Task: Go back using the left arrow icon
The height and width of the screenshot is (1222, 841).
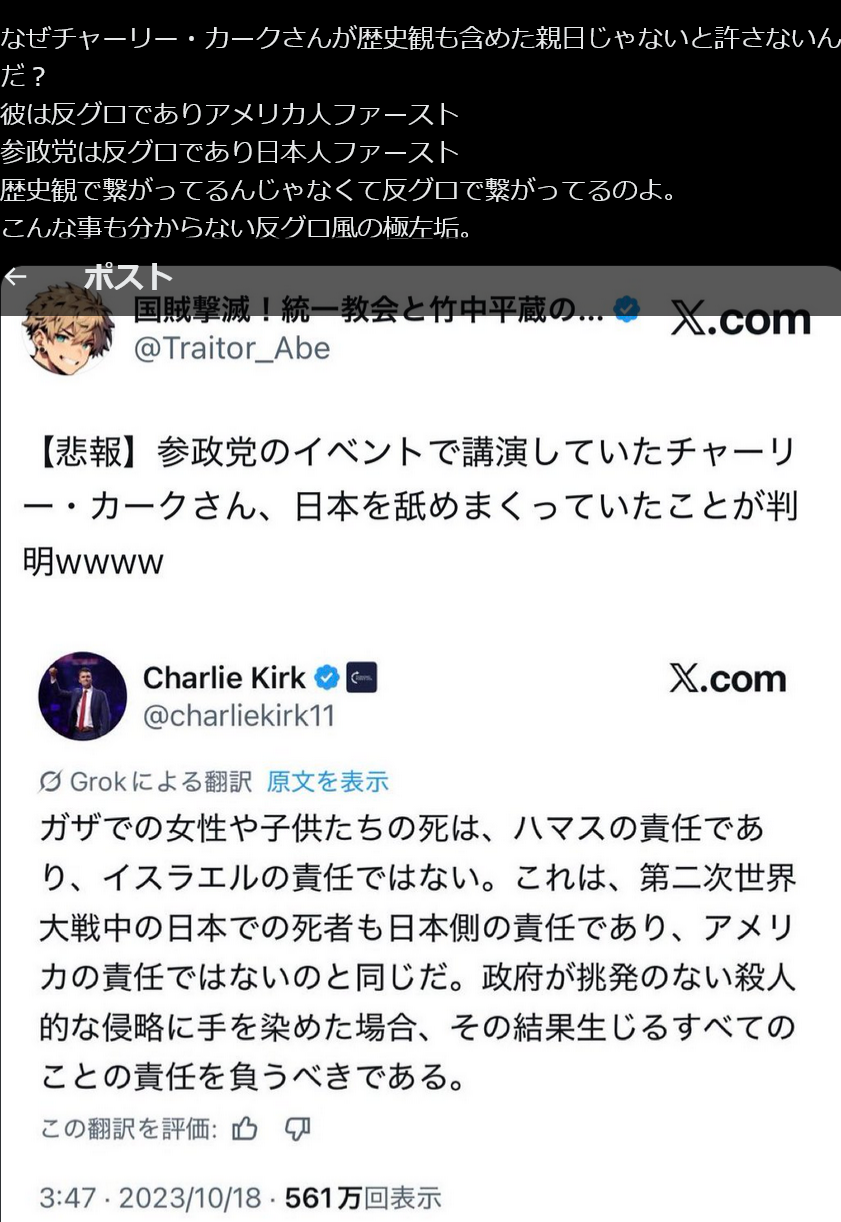Action: tap(16, 277)
